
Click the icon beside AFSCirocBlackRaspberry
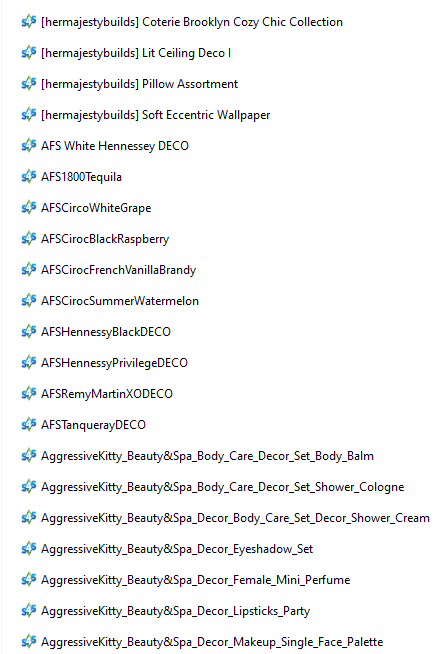pyautogui.click(x=29, y=238)
